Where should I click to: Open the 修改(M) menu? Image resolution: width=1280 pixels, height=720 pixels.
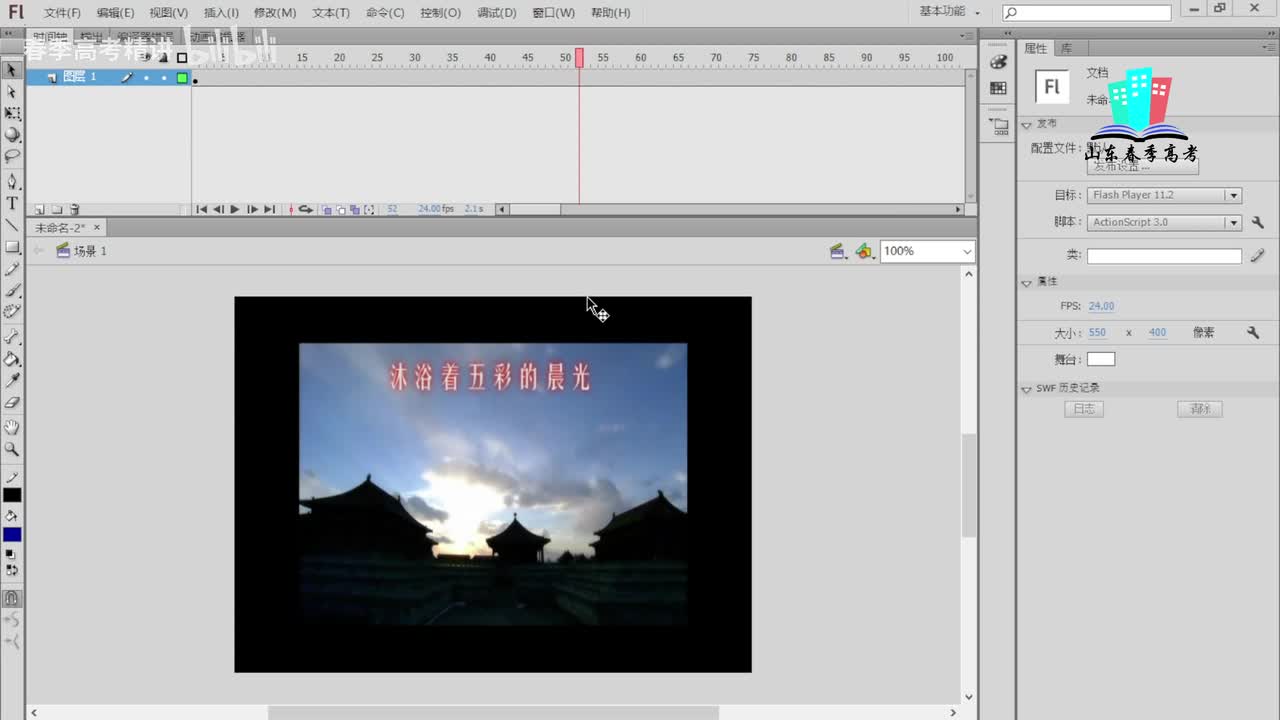pyautogui.click(x=275, y=13)
